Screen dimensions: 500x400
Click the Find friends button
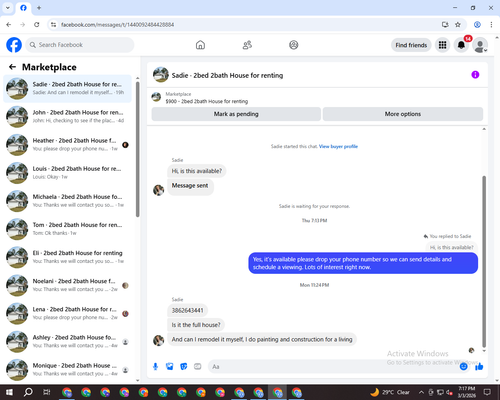pos(411,45)
